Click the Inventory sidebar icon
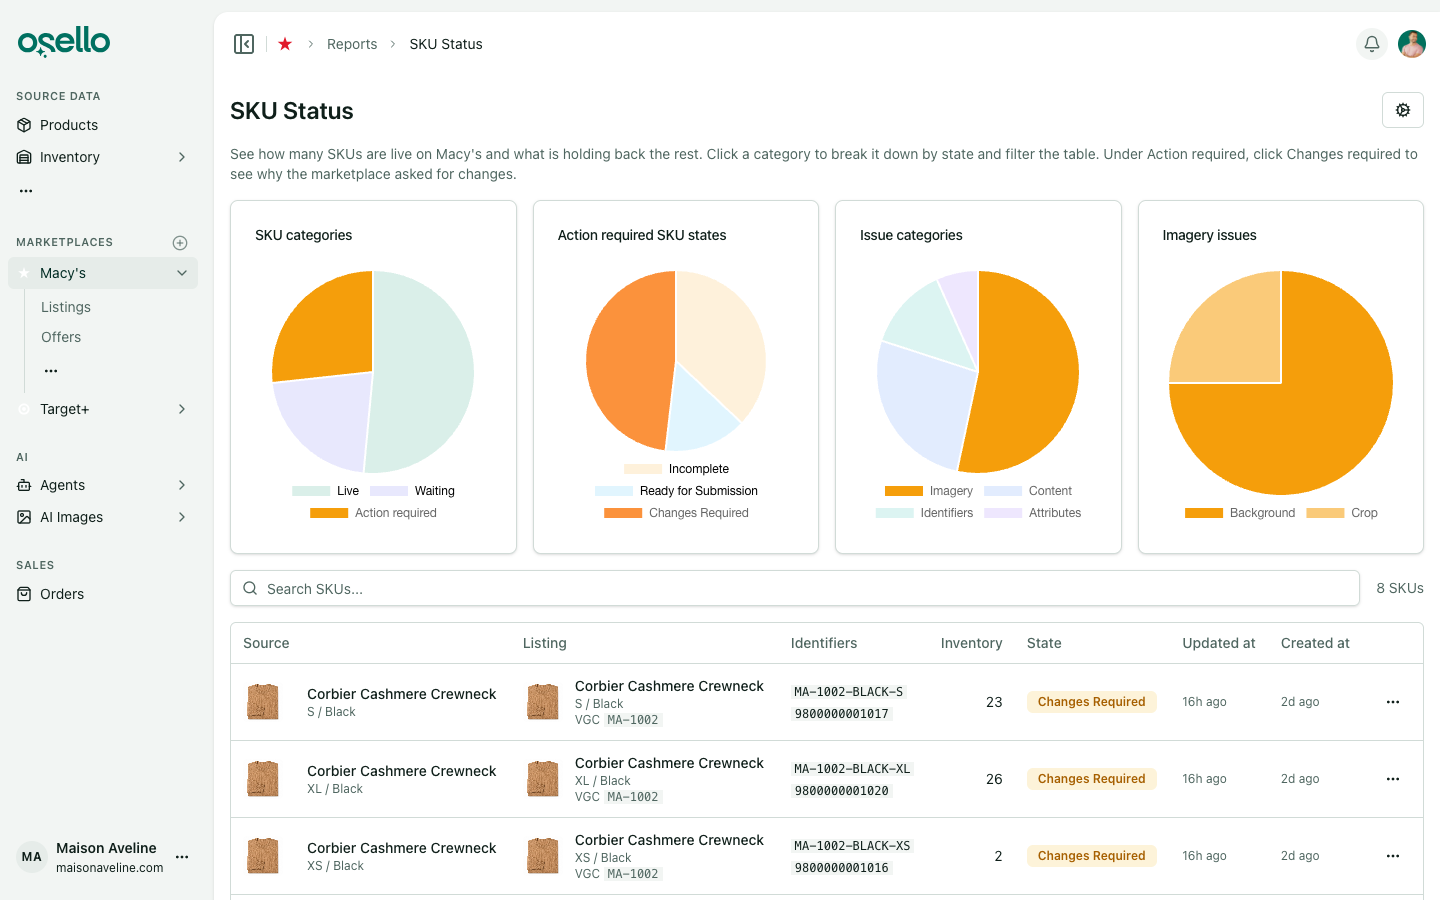 click(x=24, y=157)
